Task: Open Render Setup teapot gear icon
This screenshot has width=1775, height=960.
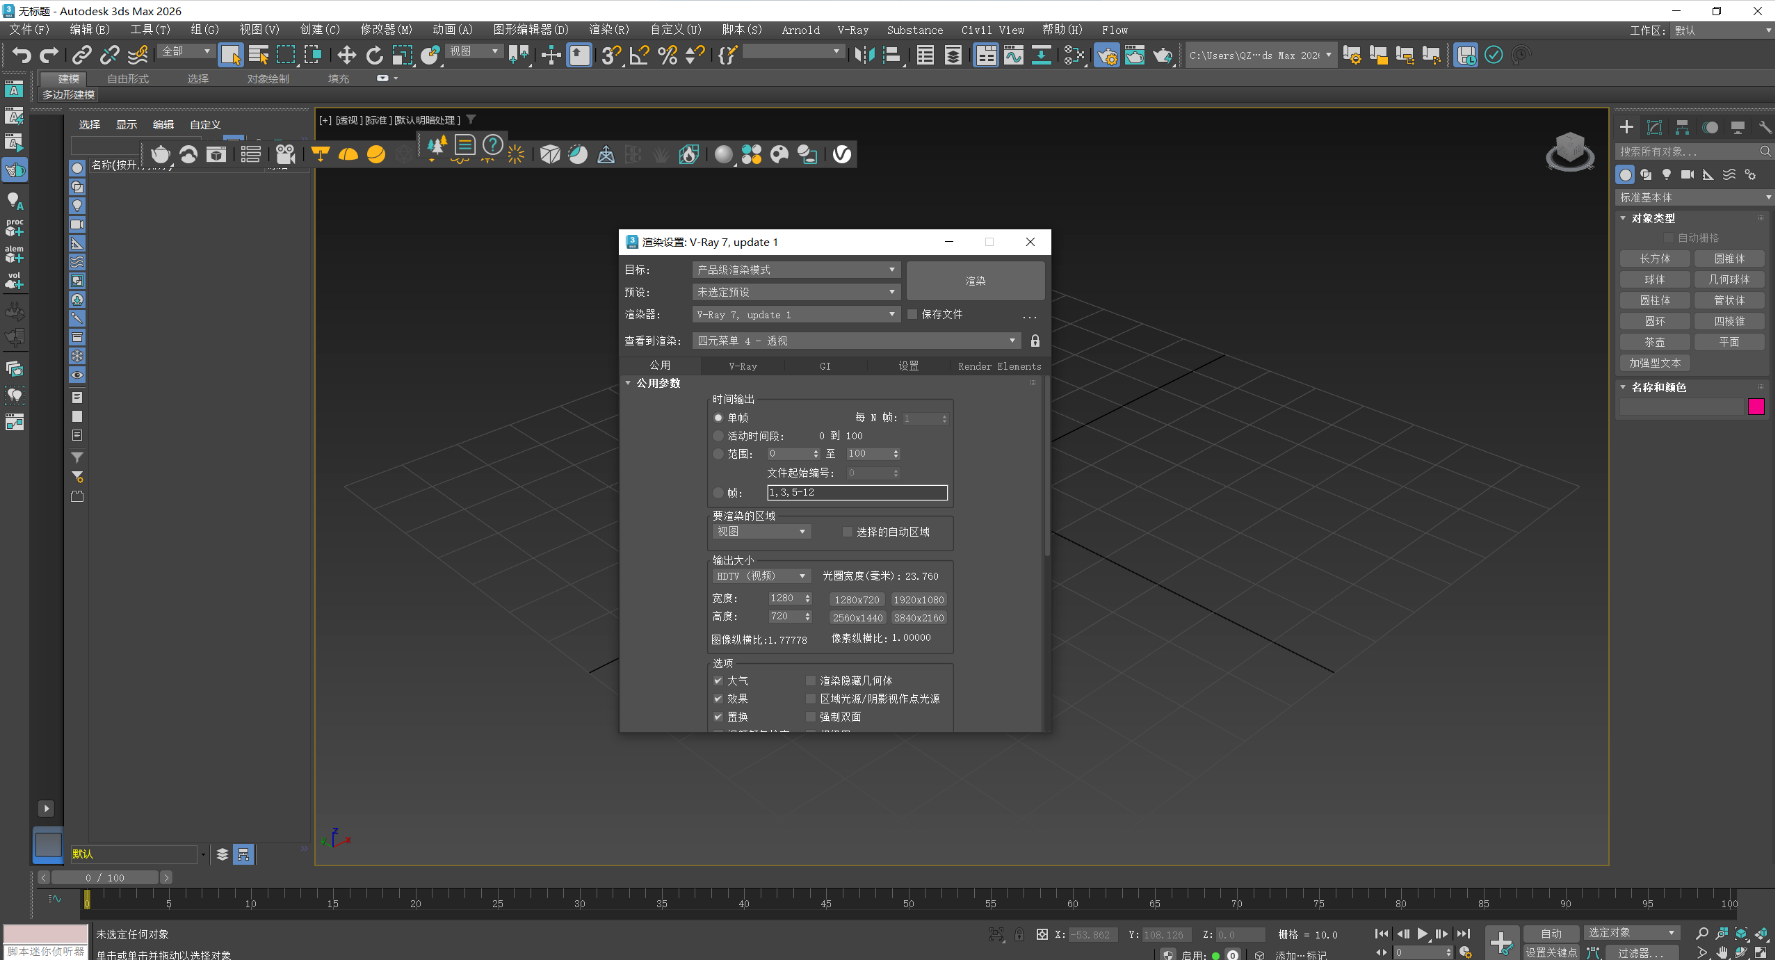Action: (1107, 55)
